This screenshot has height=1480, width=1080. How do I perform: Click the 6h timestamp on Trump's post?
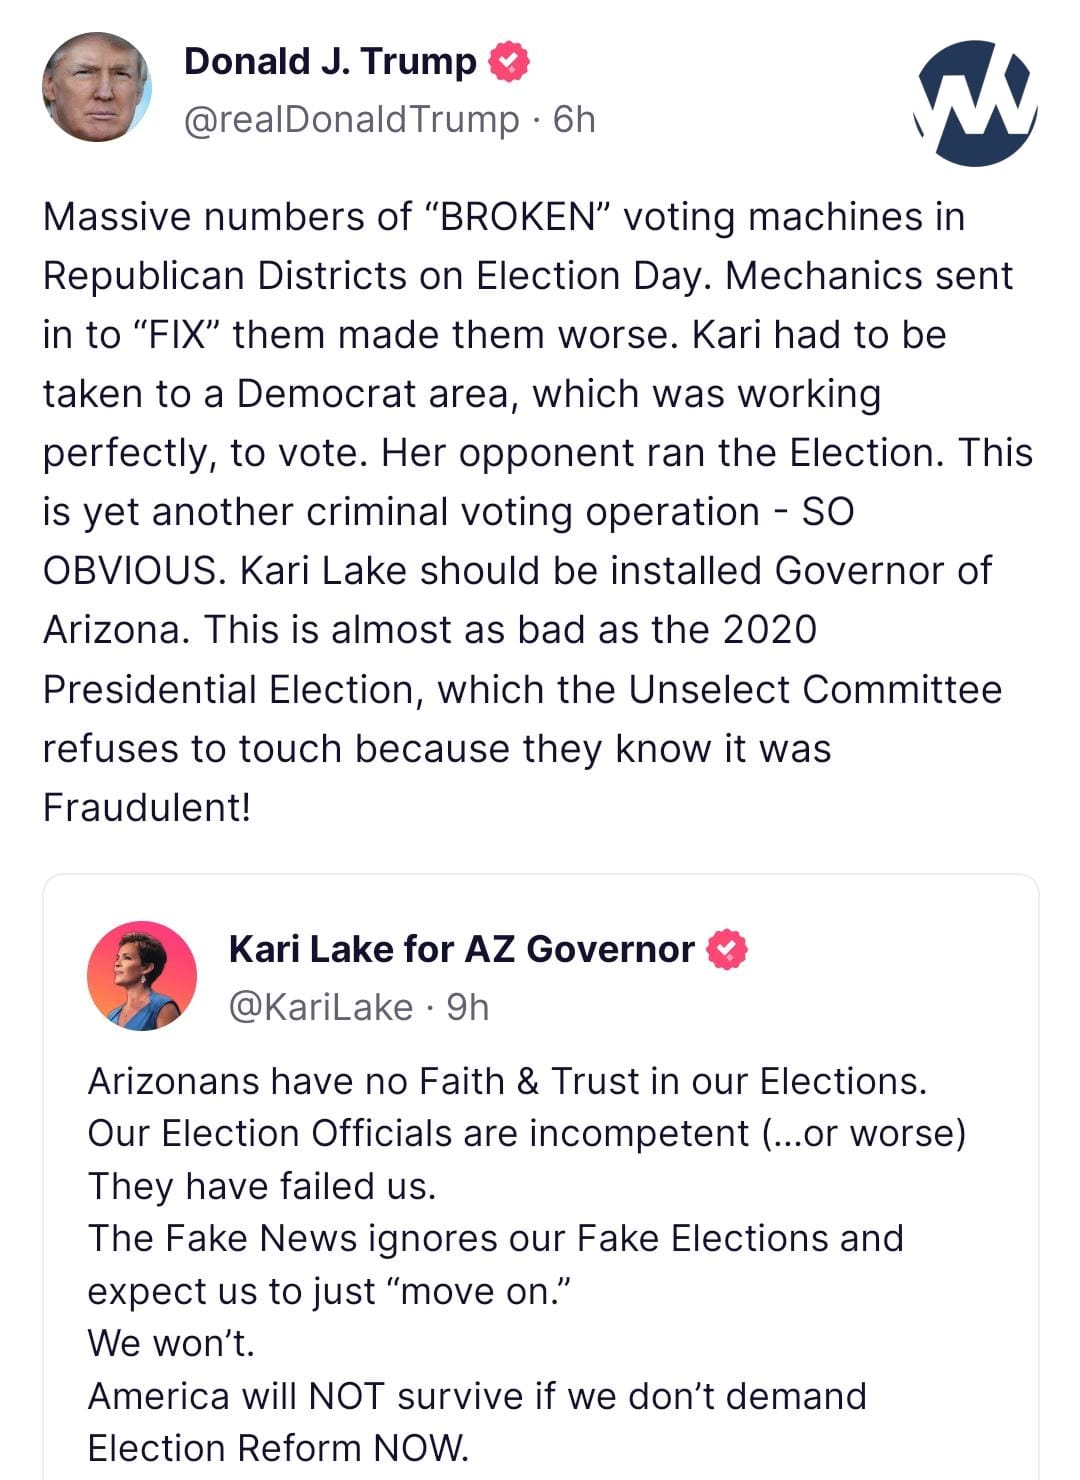pos(574,120)
